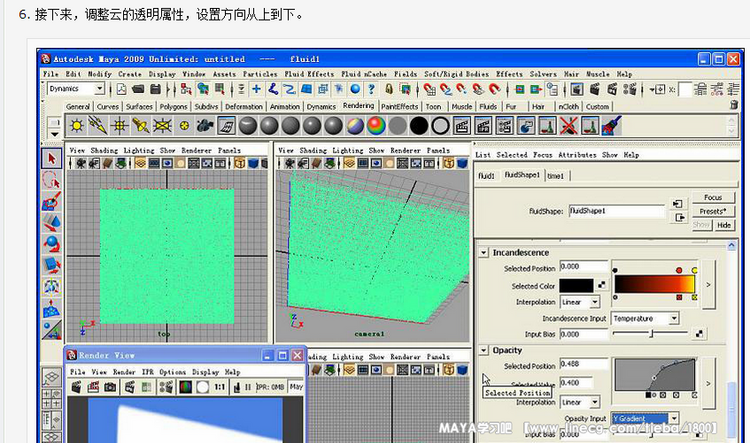Click the fluidShape name input field

617,211
